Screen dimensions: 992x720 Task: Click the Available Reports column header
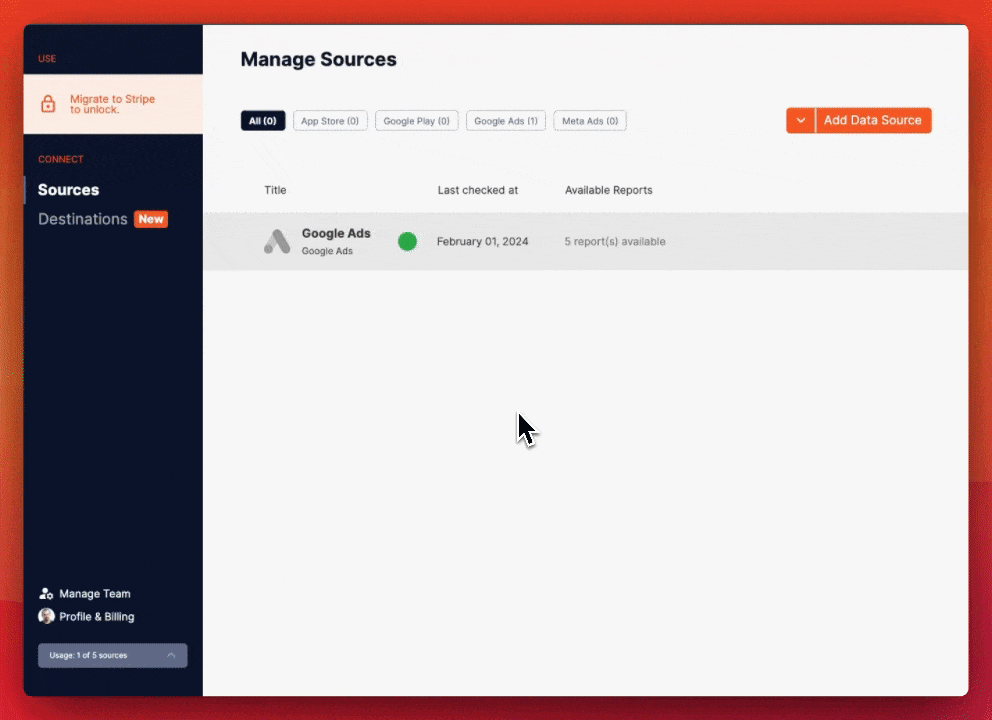coord(609,190)
